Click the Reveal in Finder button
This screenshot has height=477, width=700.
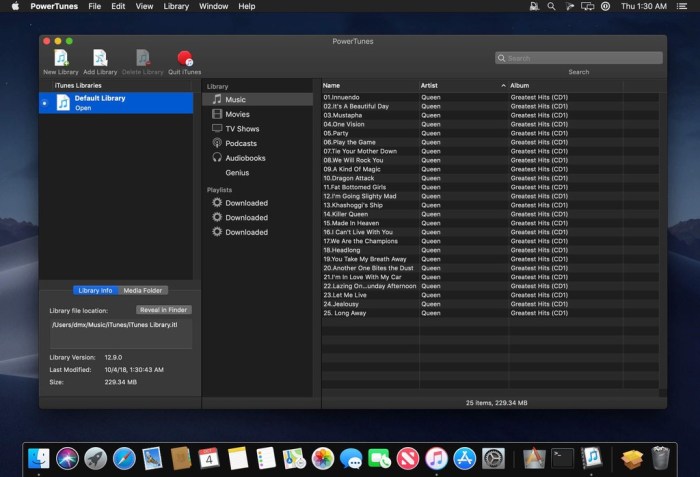pos(164,310)
